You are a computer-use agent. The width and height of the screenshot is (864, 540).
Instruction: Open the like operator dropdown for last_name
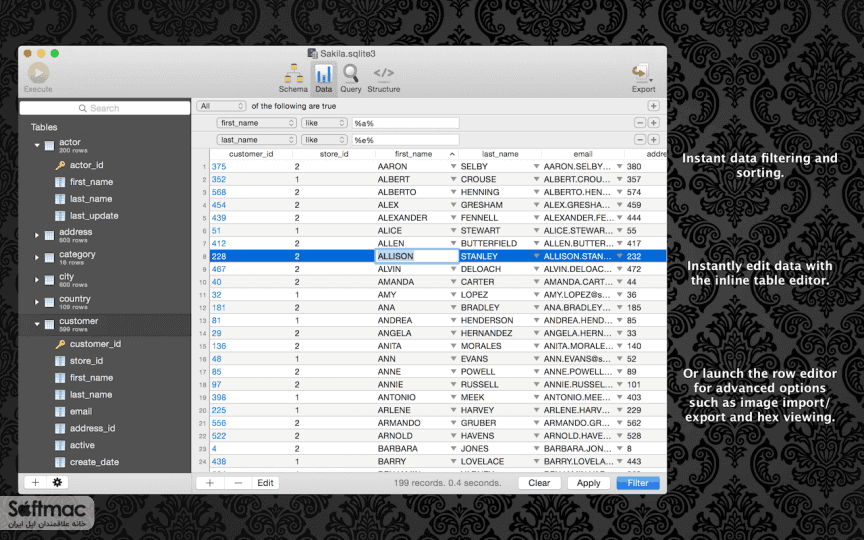click(x=324, y=140)
